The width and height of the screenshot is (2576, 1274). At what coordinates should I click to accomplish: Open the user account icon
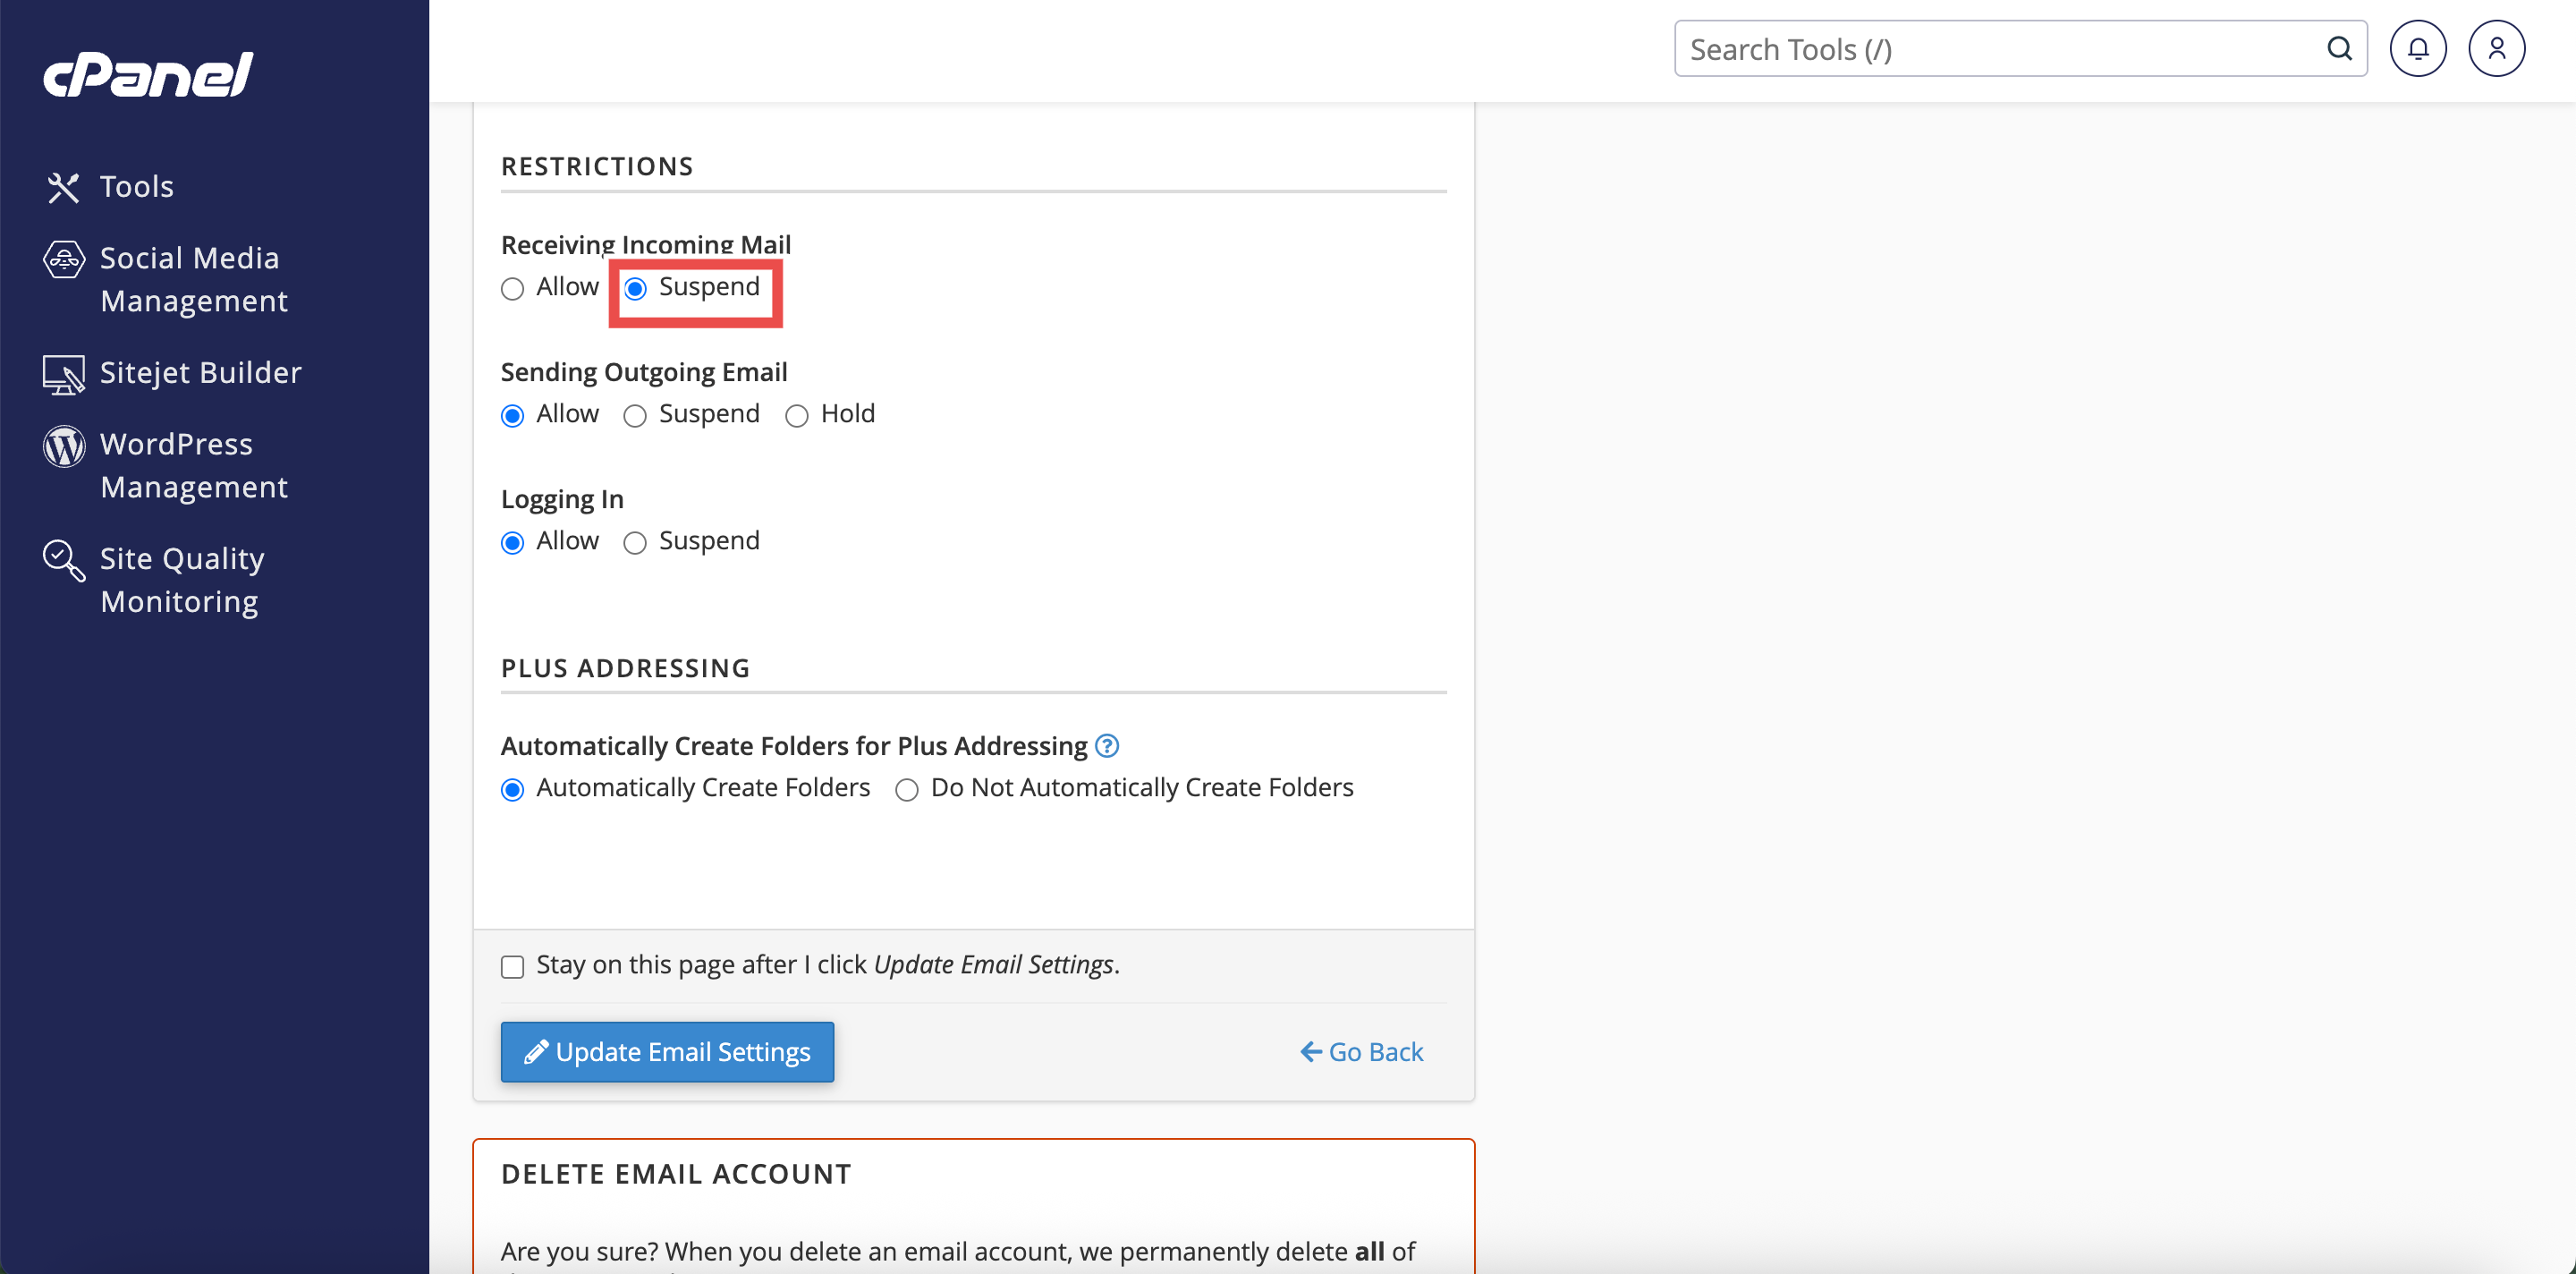tap(2496, 49)
